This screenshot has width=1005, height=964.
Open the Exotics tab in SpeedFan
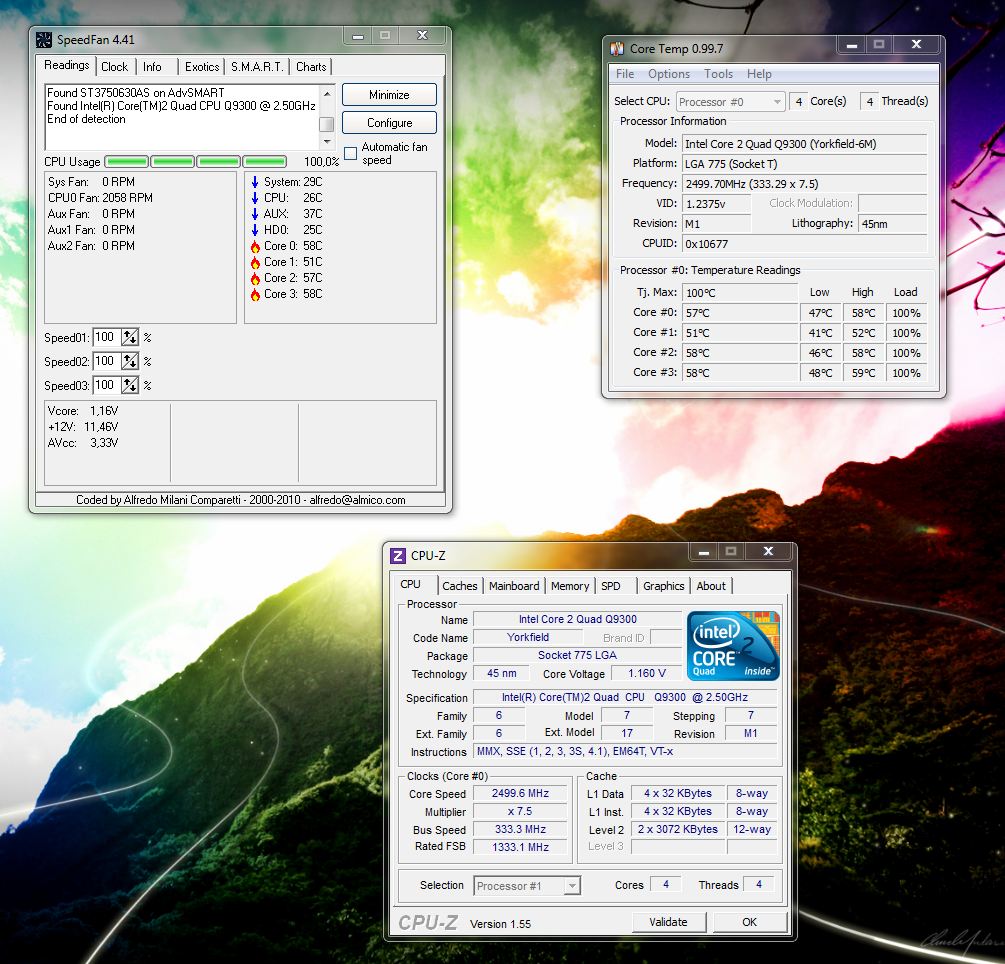pyautogui.click(x=202, y=67)
